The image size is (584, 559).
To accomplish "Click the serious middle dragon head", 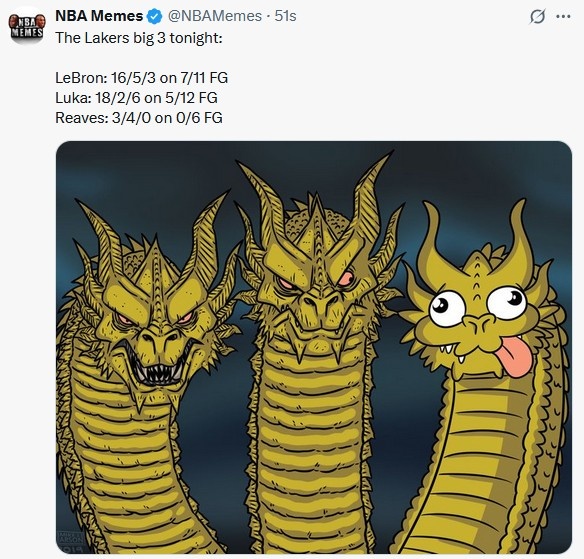I will click(318, 283).
